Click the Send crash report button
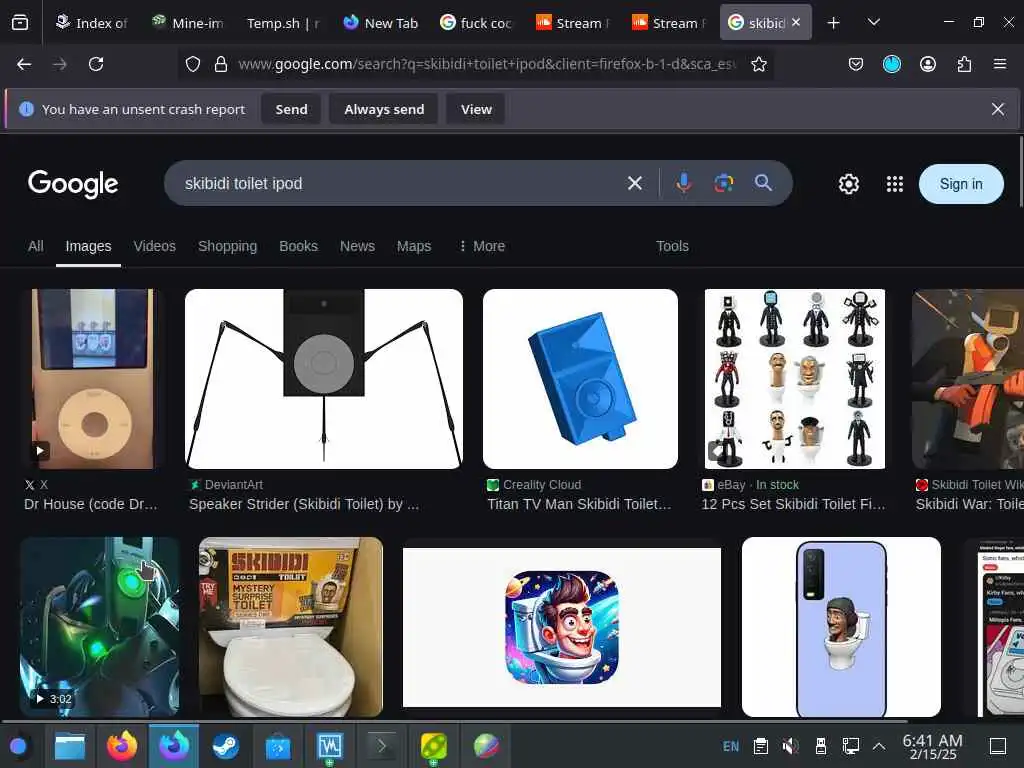 tap(291, 109)
